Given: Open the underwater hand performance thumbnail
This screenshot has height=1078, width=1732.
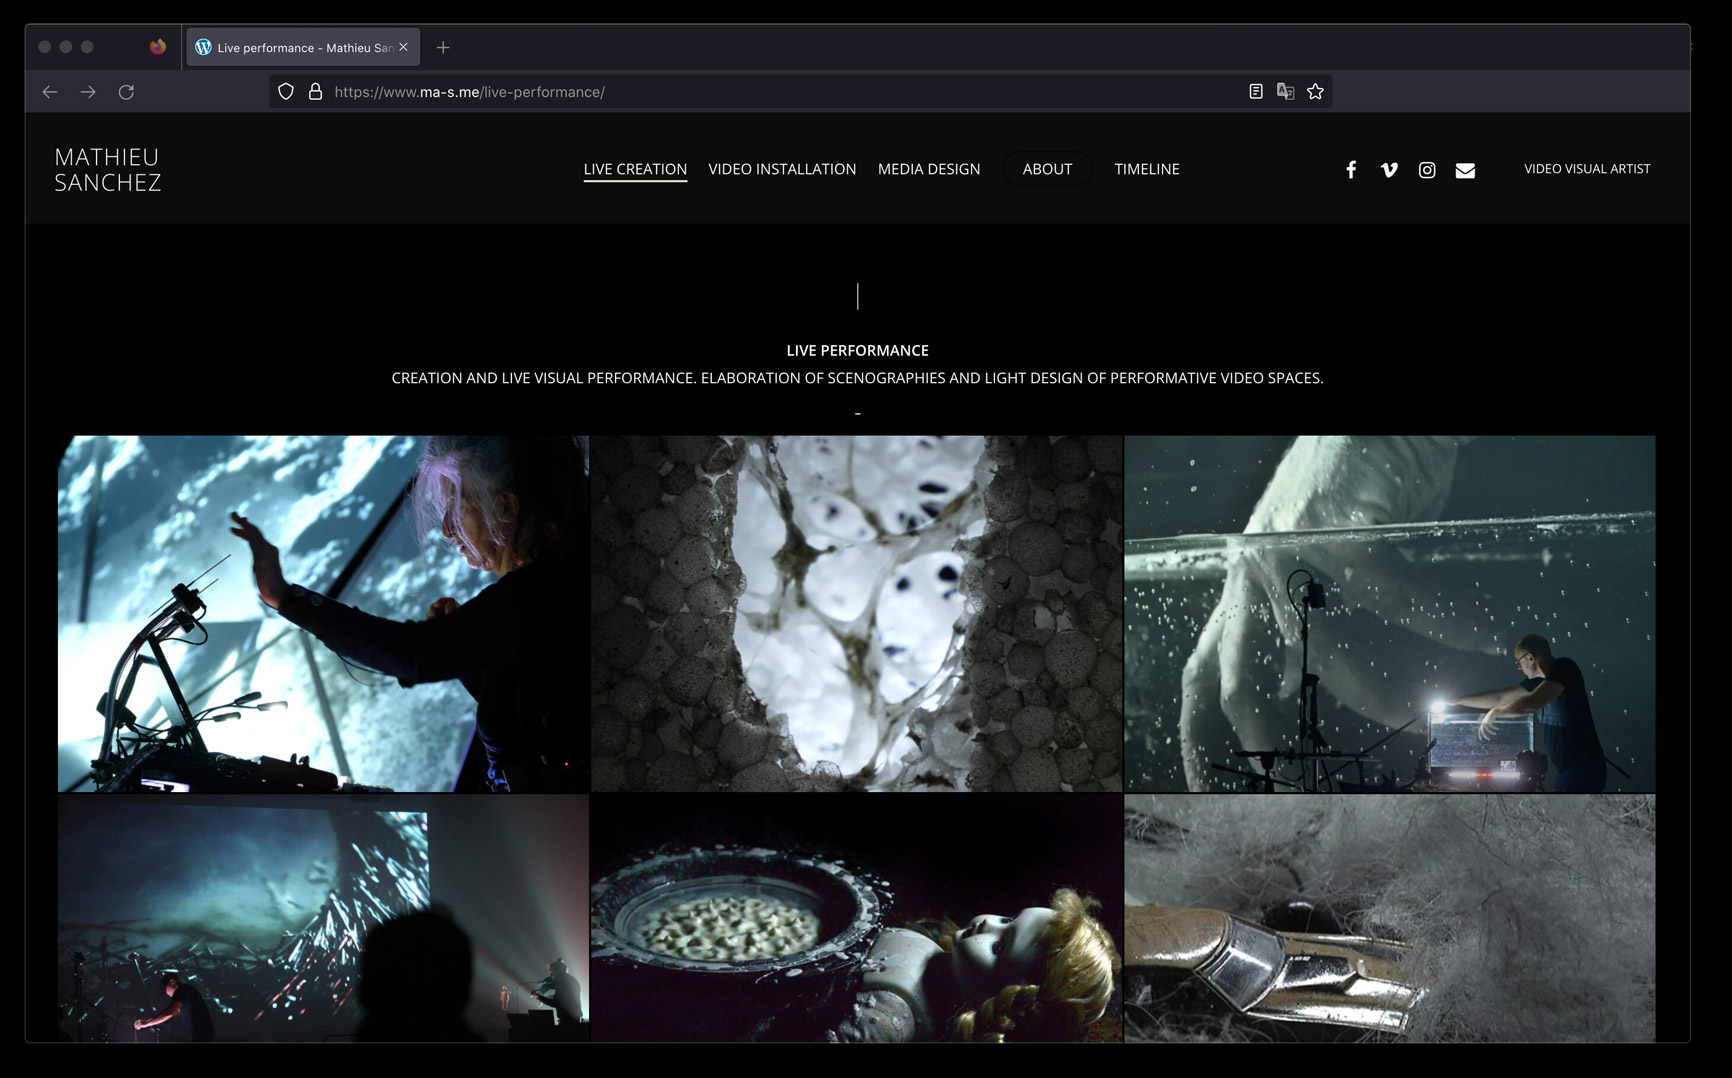Looking at the screenshot, I should point(1389,613).
